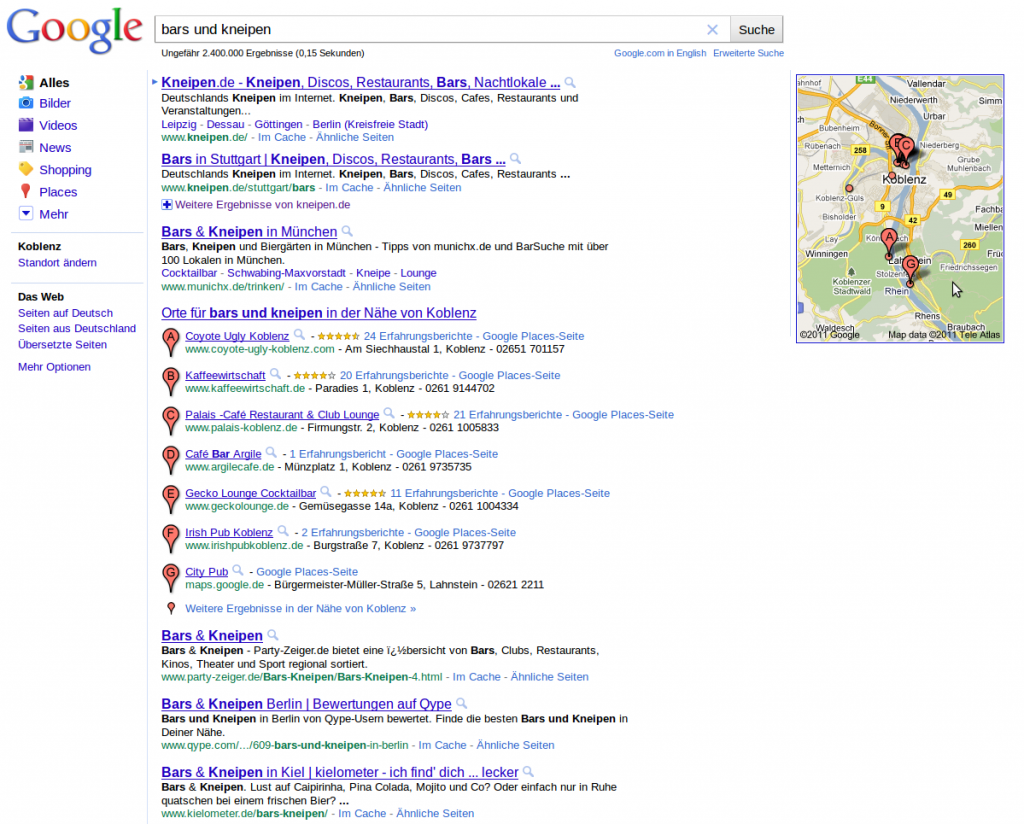Click the Suche button

[x=756, y=29]
